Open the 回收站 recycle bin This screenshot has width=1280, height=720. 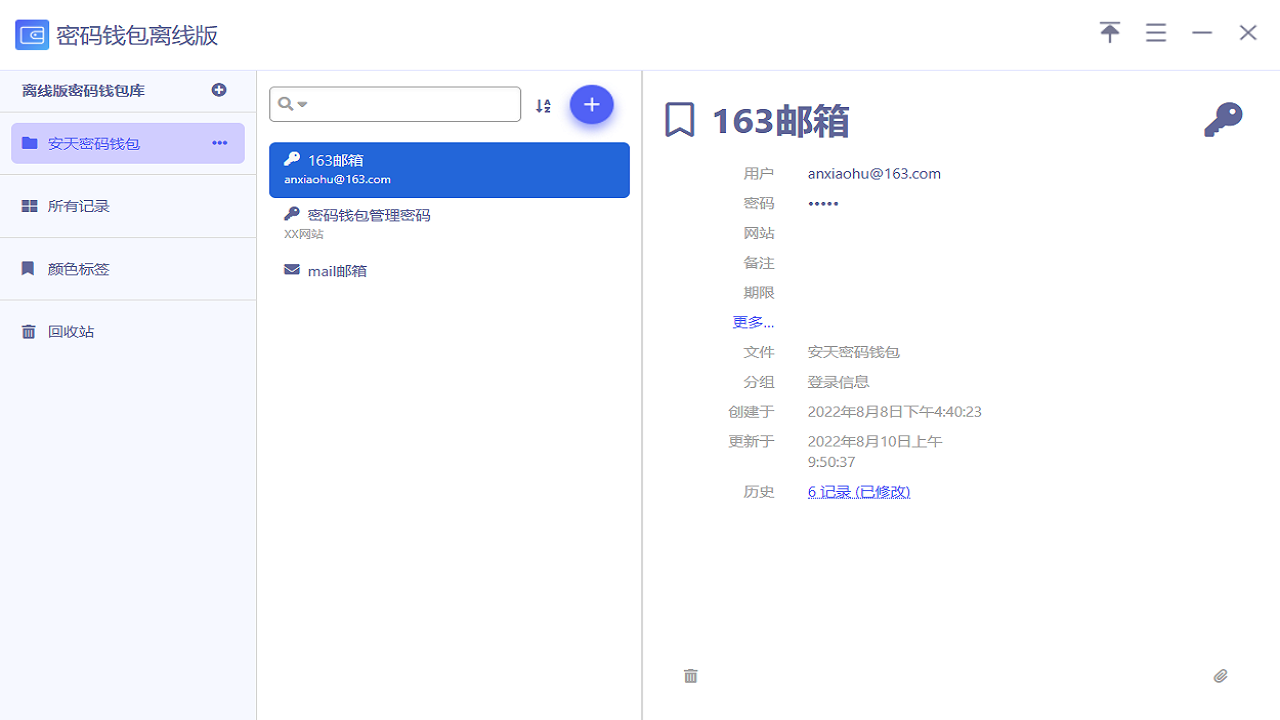70,330
